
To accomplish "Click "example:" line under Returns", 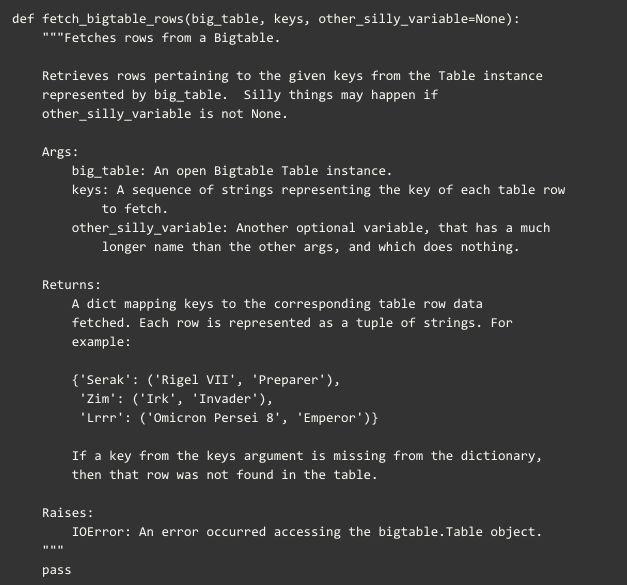I will click(101, 342).
